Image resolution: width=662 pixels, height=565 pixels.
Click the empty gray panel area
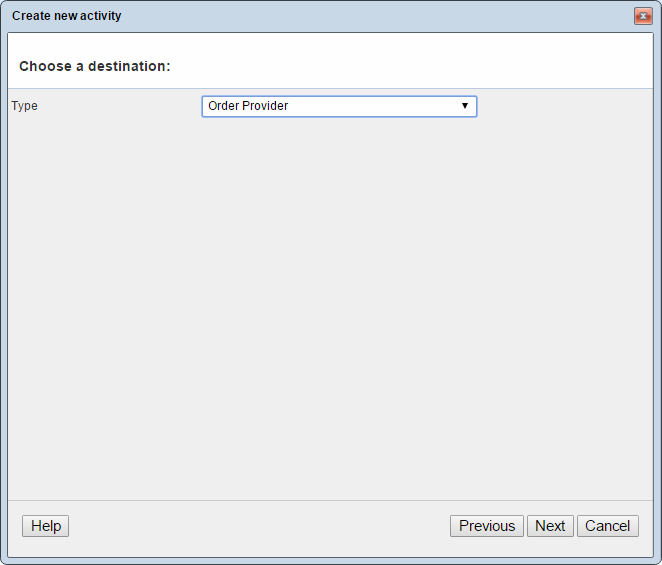tap(330, 300)
